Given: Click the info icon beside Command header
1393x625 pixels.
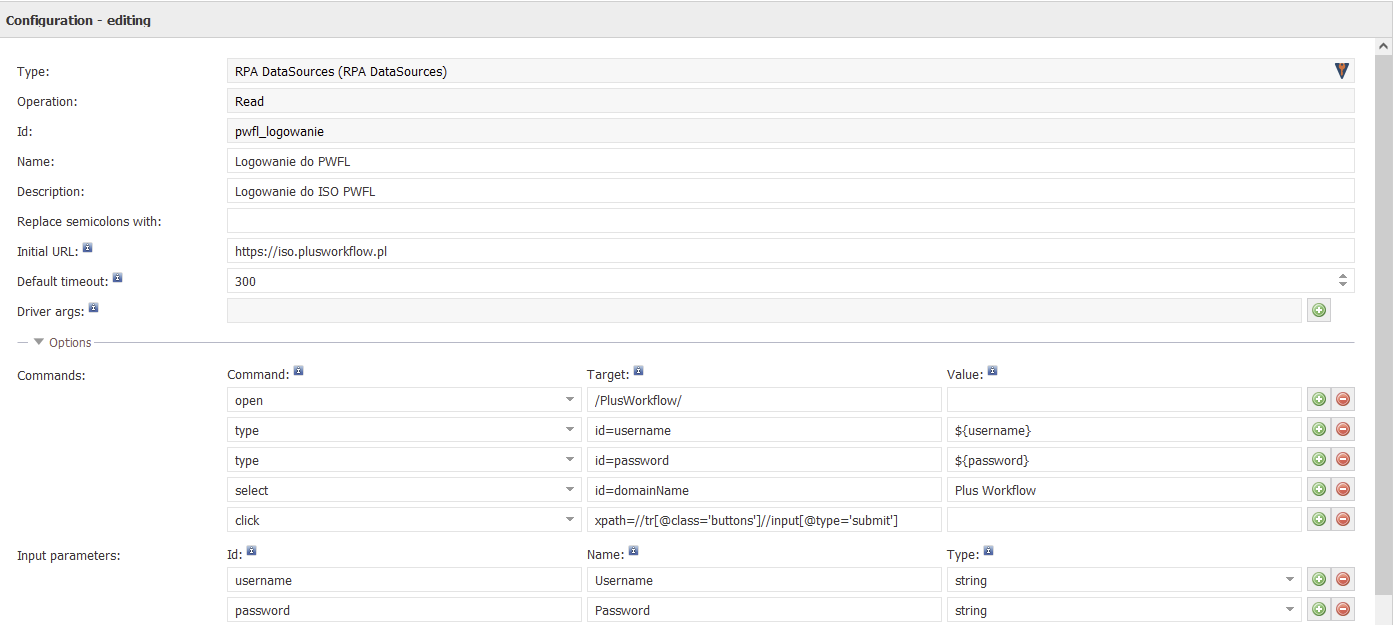Looking at the screenshot, I should [298, 371].
